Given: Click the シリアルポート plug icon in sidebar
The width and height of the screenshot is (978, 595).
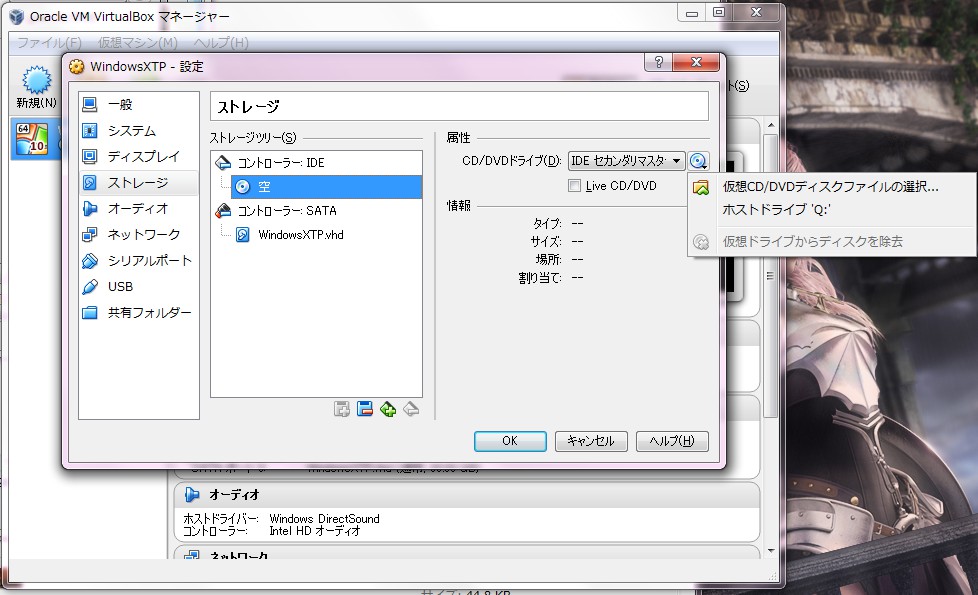Looking at the screenshot, I should 90,261.
